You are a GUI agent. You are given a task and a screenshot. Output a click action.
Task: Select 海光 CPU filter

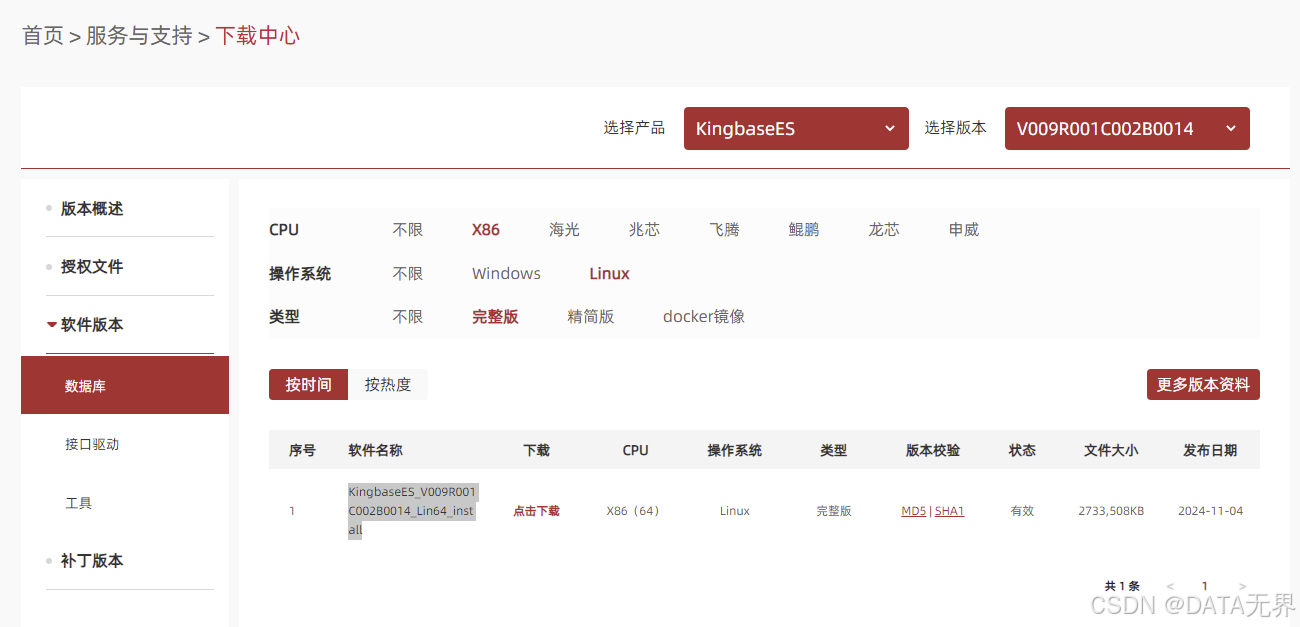click(564, 230)
